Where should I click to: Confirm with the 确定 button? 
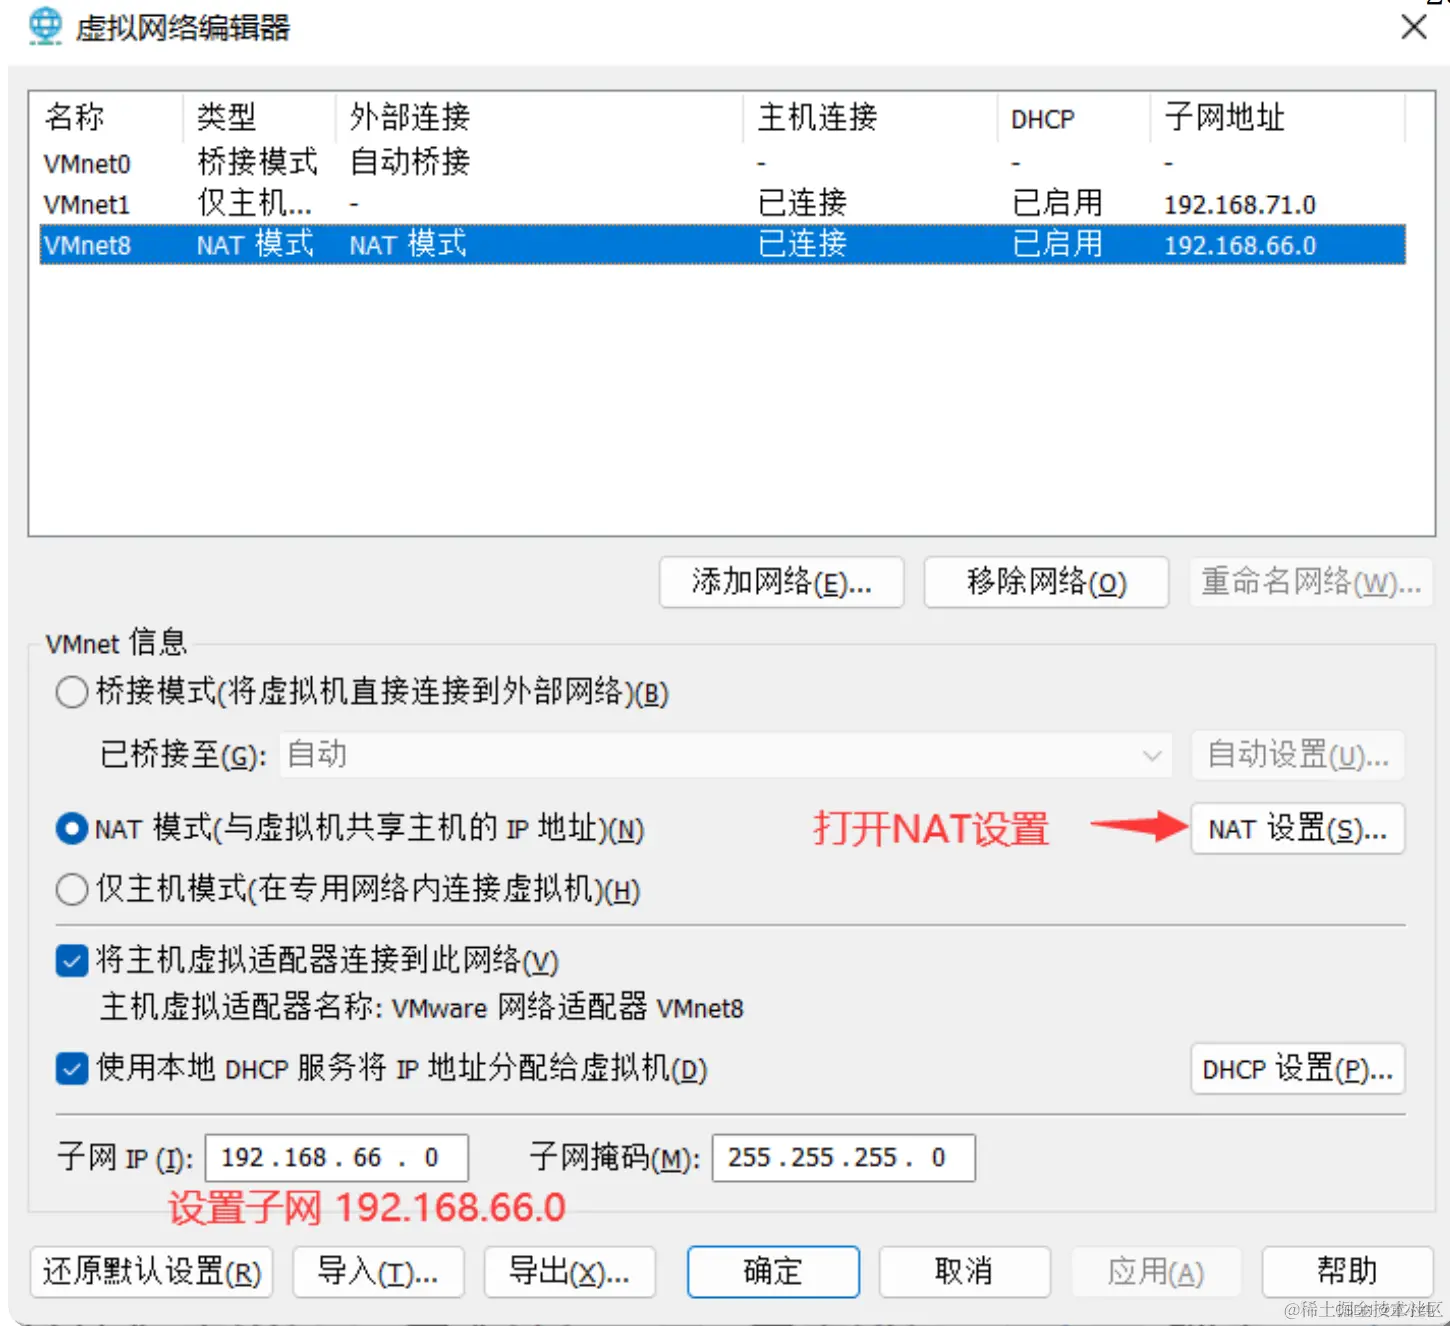pos(773,1272)
